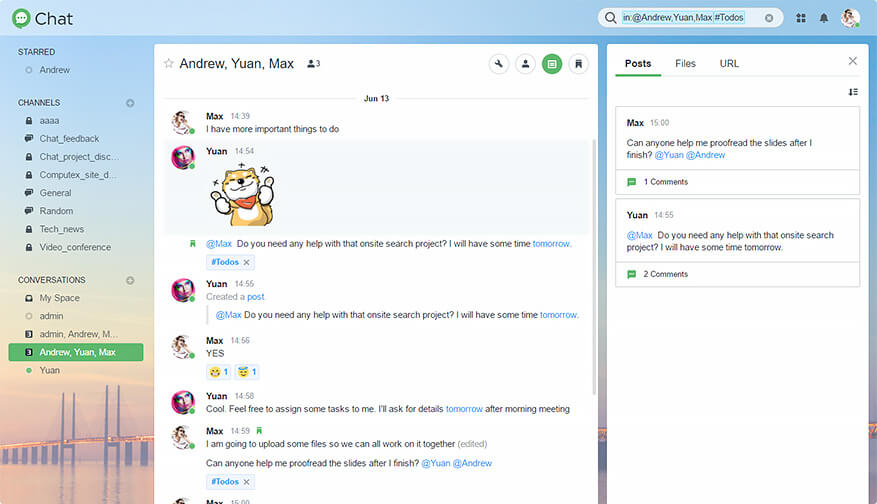The image size is (877, 504).
Task: Star the Andrew, Yuan, Max conversation
Action: click(x=168, y=64)
